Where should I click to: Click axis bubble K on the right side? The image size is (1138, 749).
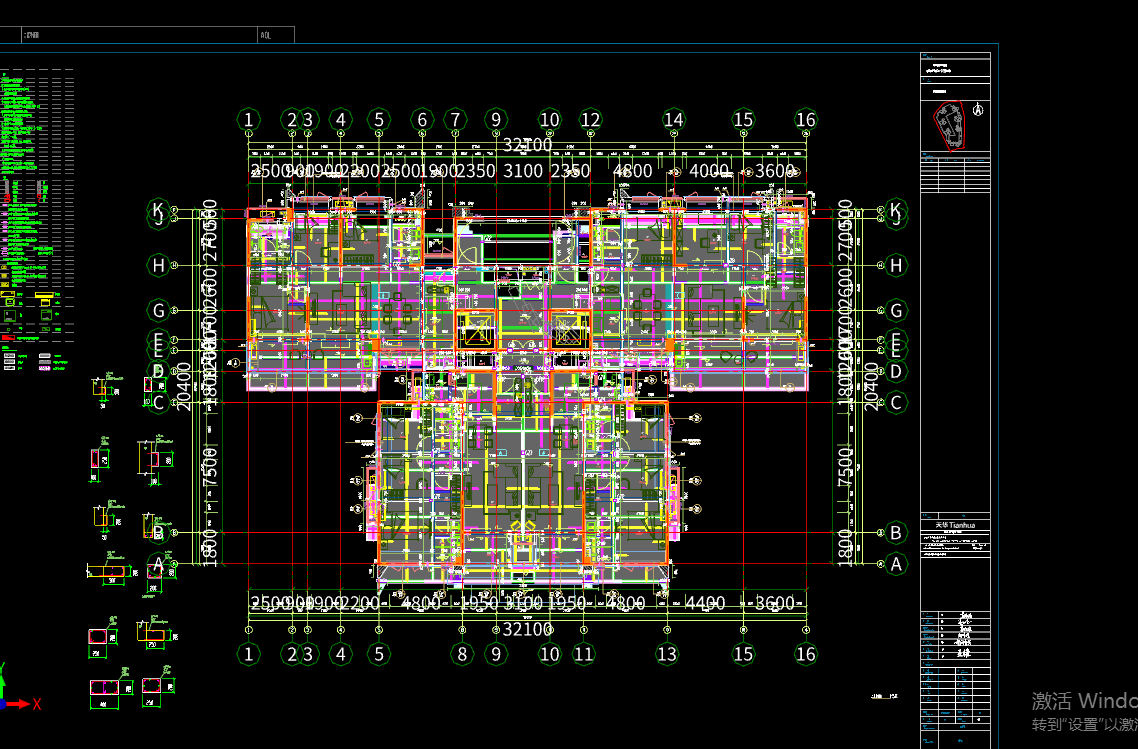pyautogui.click(x=896, y=209)
